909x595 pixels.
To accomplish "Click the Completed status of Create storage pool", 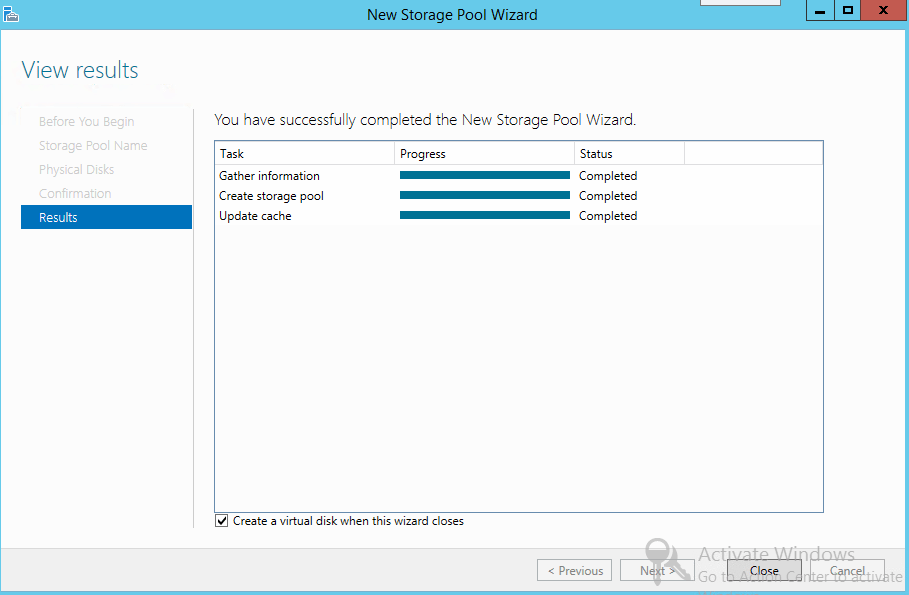I will tap(608, 195).
